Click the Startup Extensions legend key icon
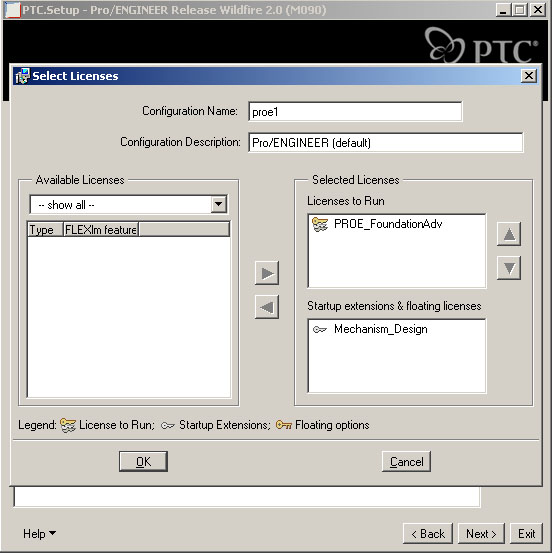 click(x=167, y=425)
